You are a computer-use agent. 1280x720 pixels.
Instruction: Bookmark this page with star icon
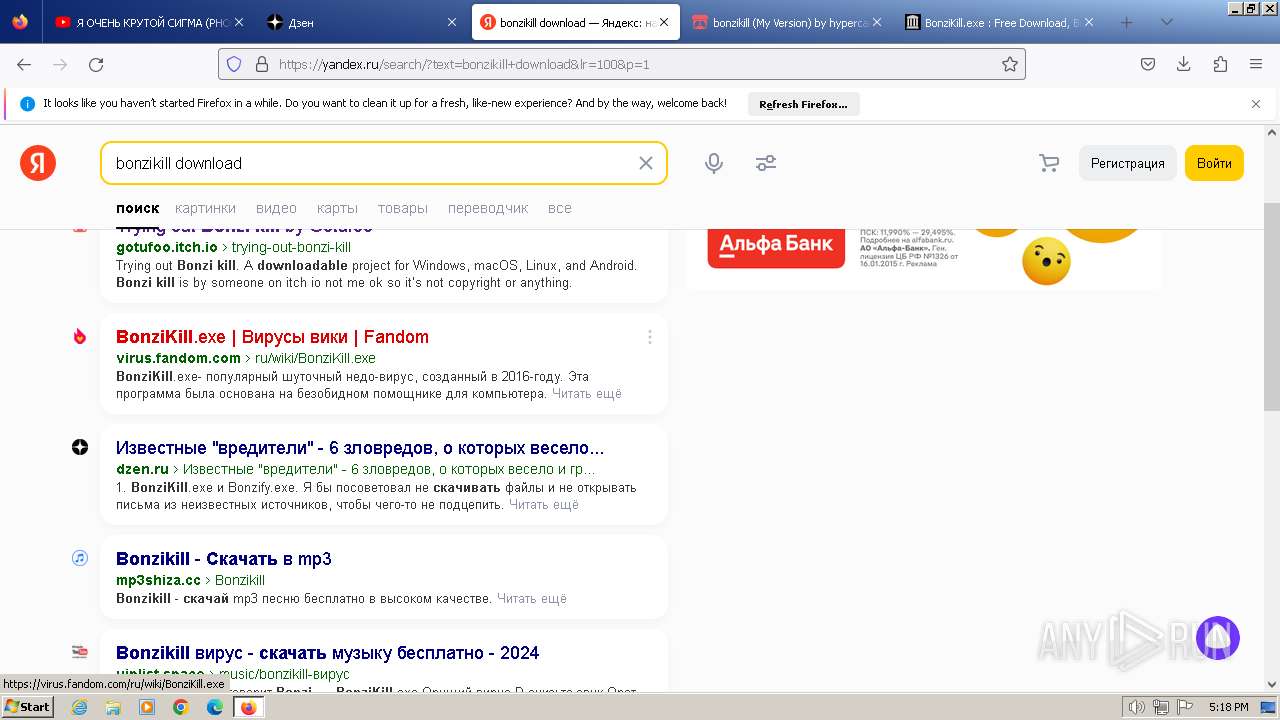pos(1010,64)
